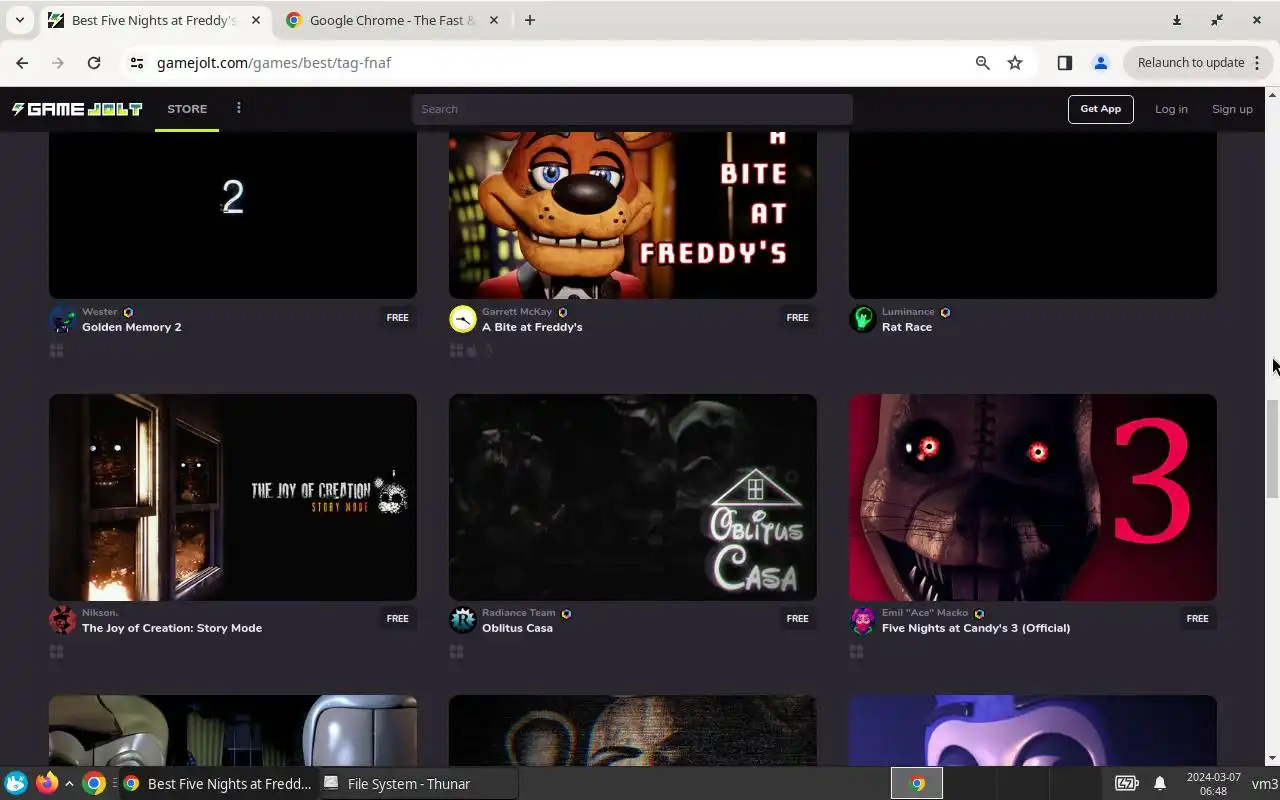
Task: Bookmark this page with the star icon
Action: pos(1015,62)
